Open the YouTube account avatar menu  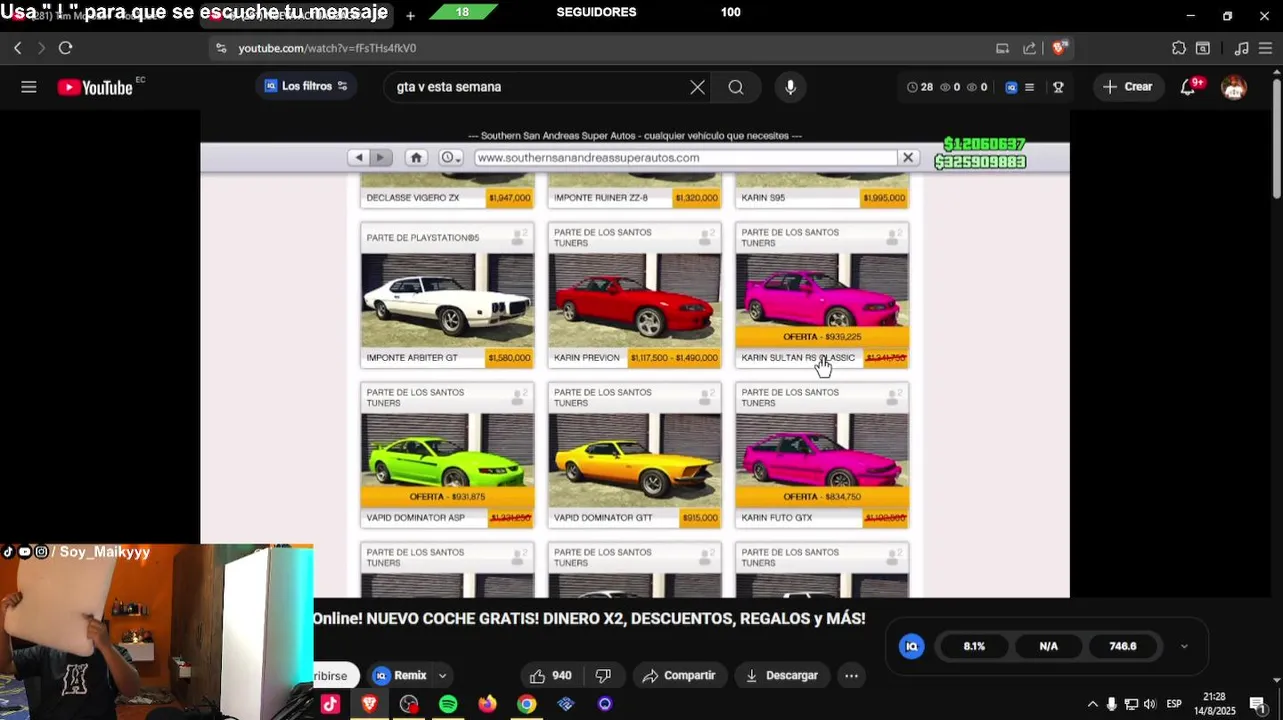point(1234,87)
